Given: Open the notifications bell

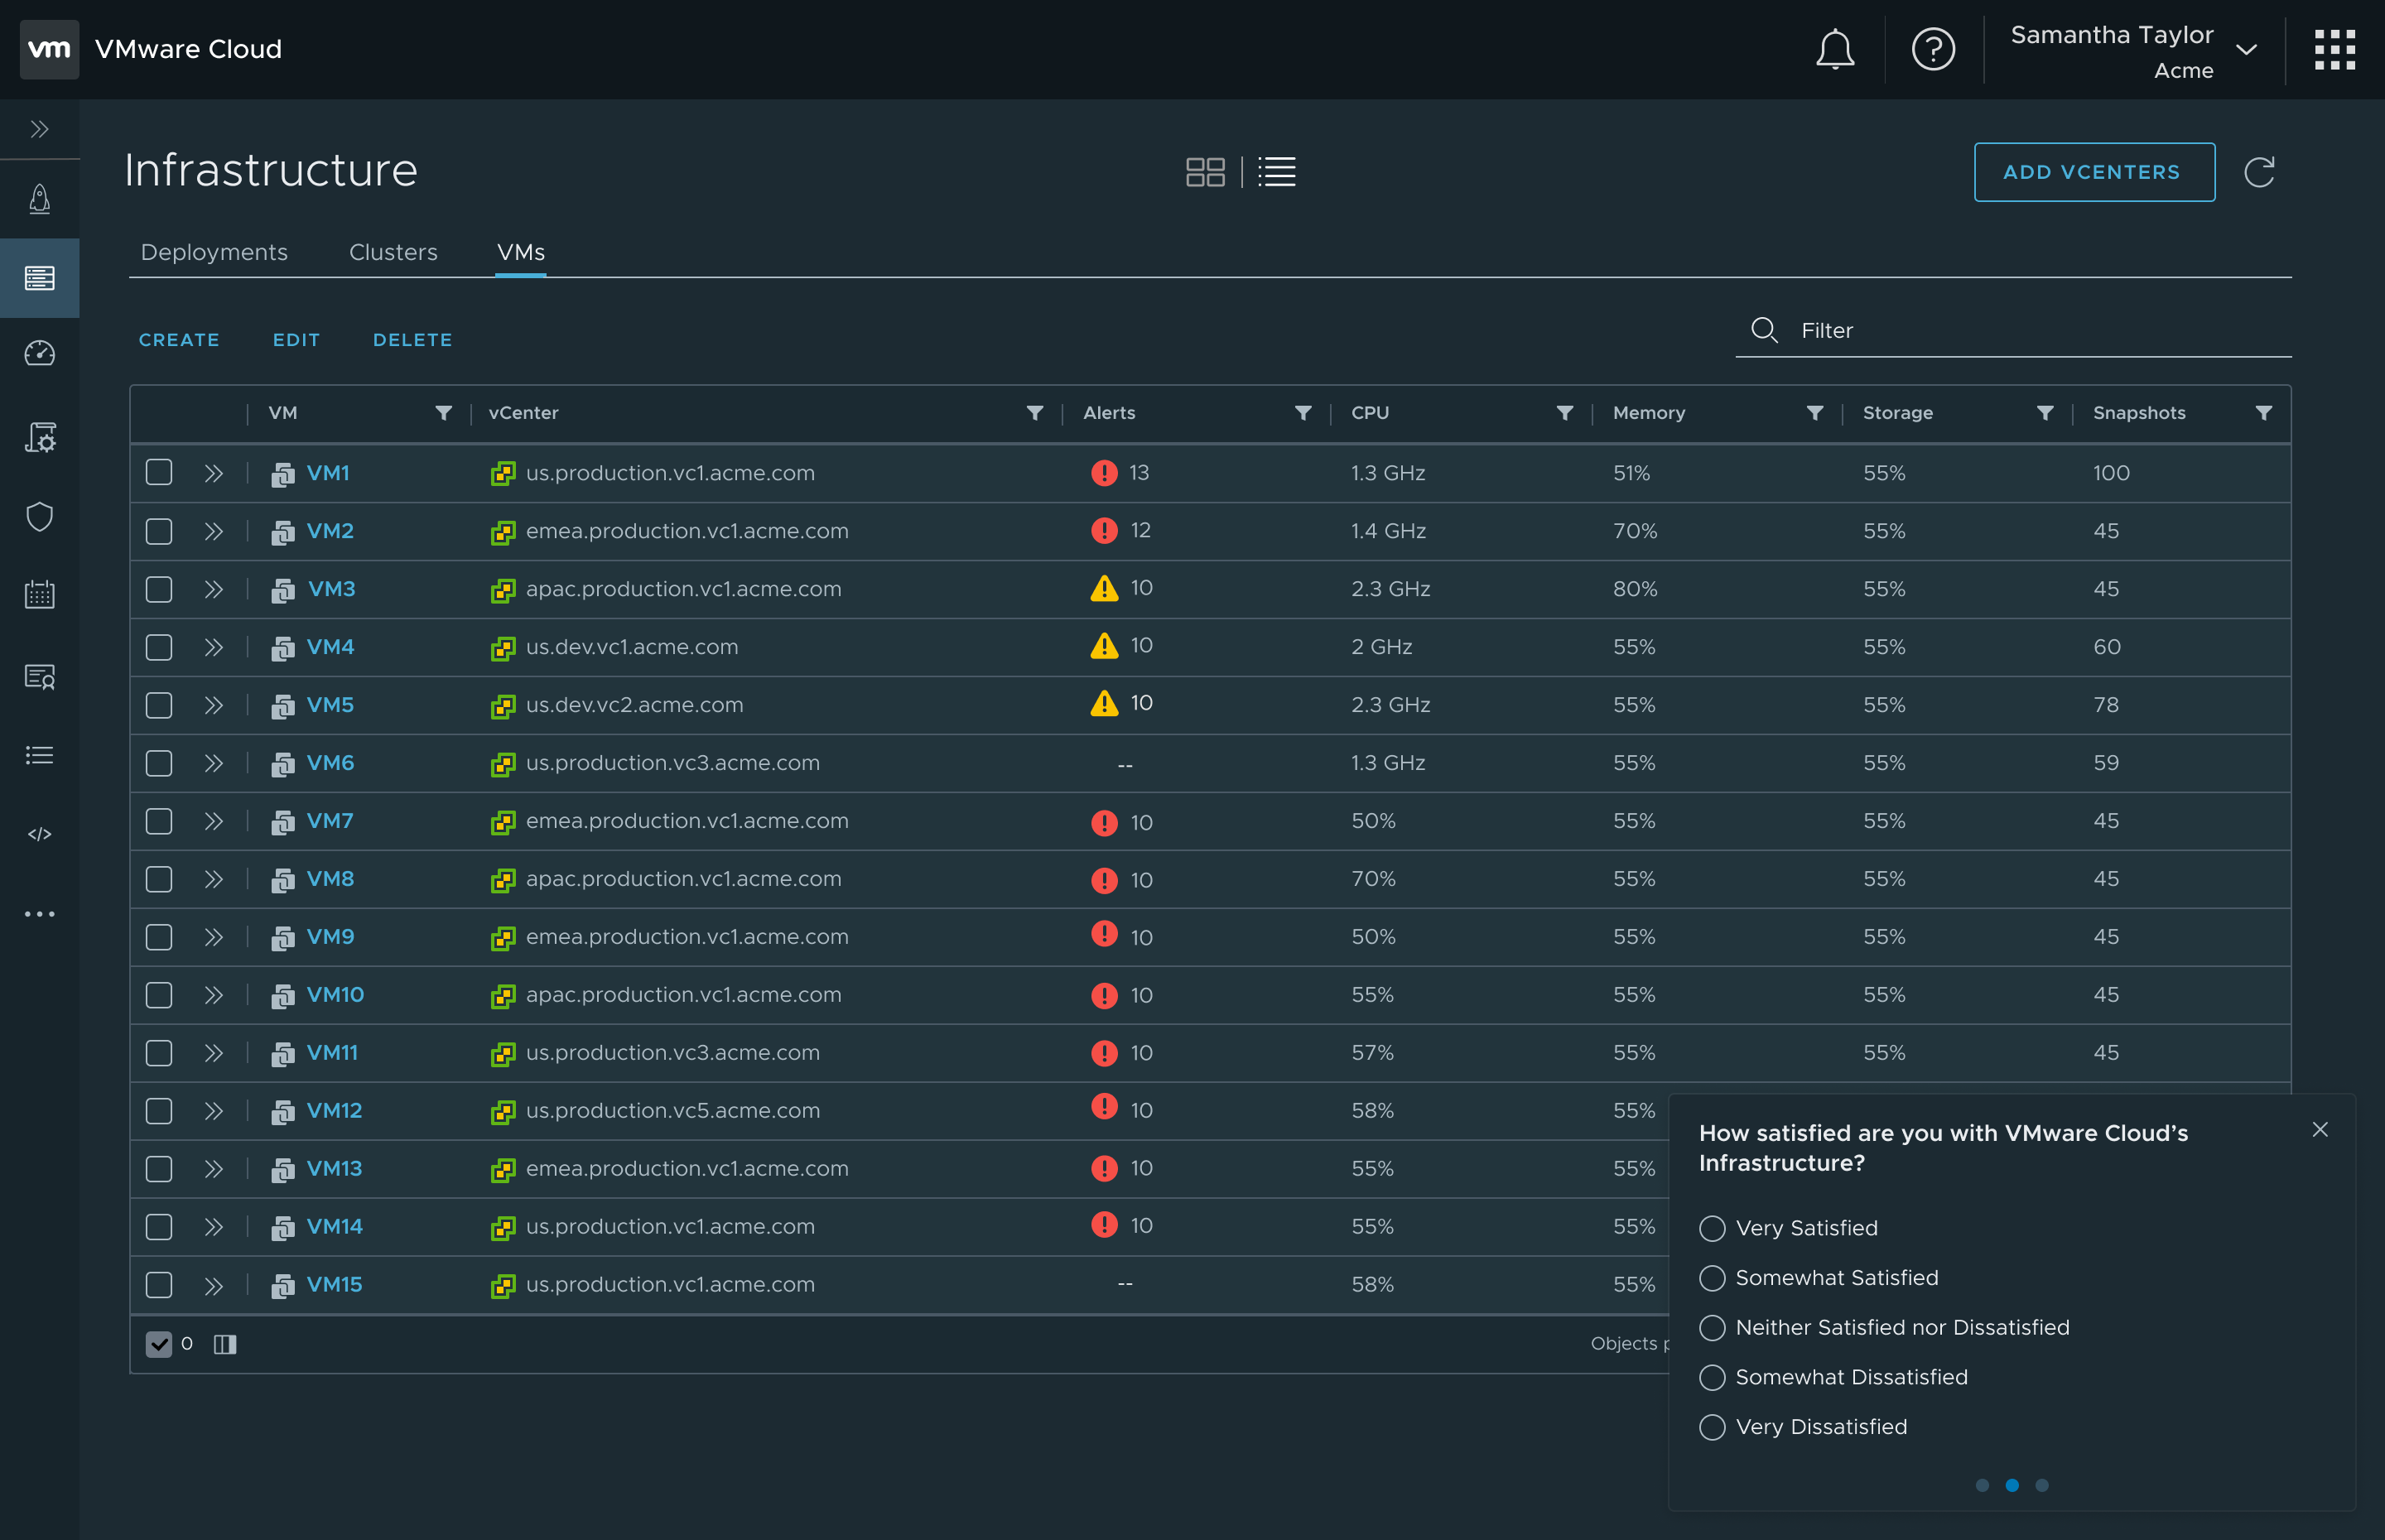Looking at the screenshot, I should pyautogui.click(x=1834, y=49).
